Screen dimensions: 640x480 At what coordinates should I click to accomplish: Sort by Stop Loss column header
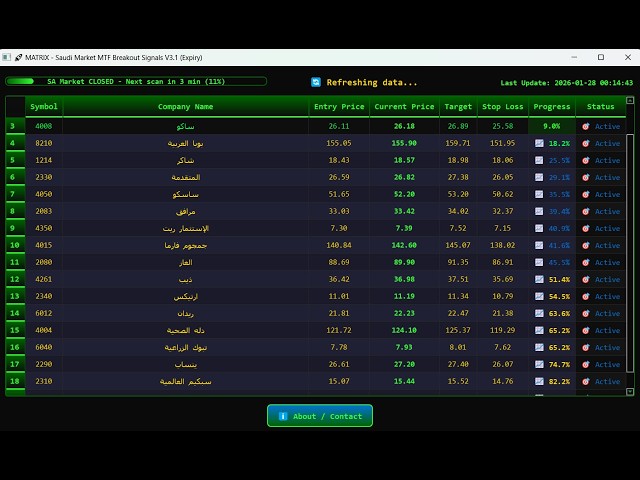(x=502, y=107)
